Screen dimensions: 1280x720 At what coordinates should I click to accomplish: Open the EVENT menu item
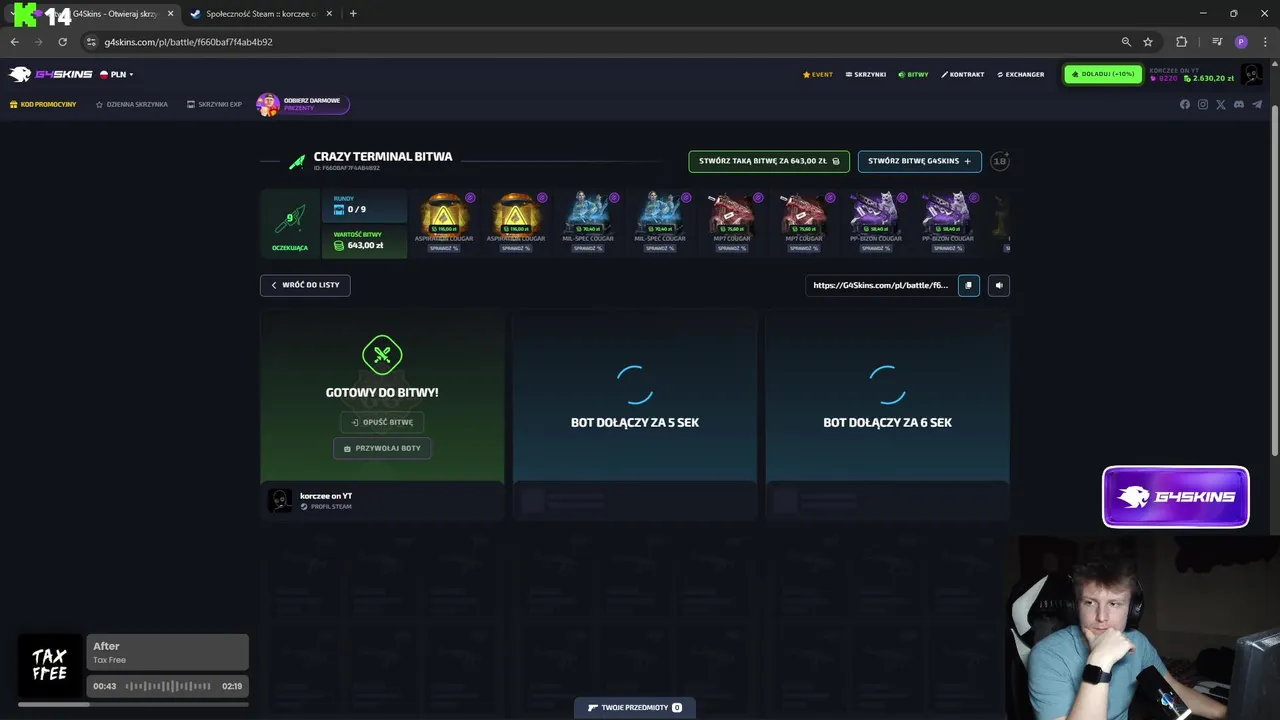pos(818,74)
